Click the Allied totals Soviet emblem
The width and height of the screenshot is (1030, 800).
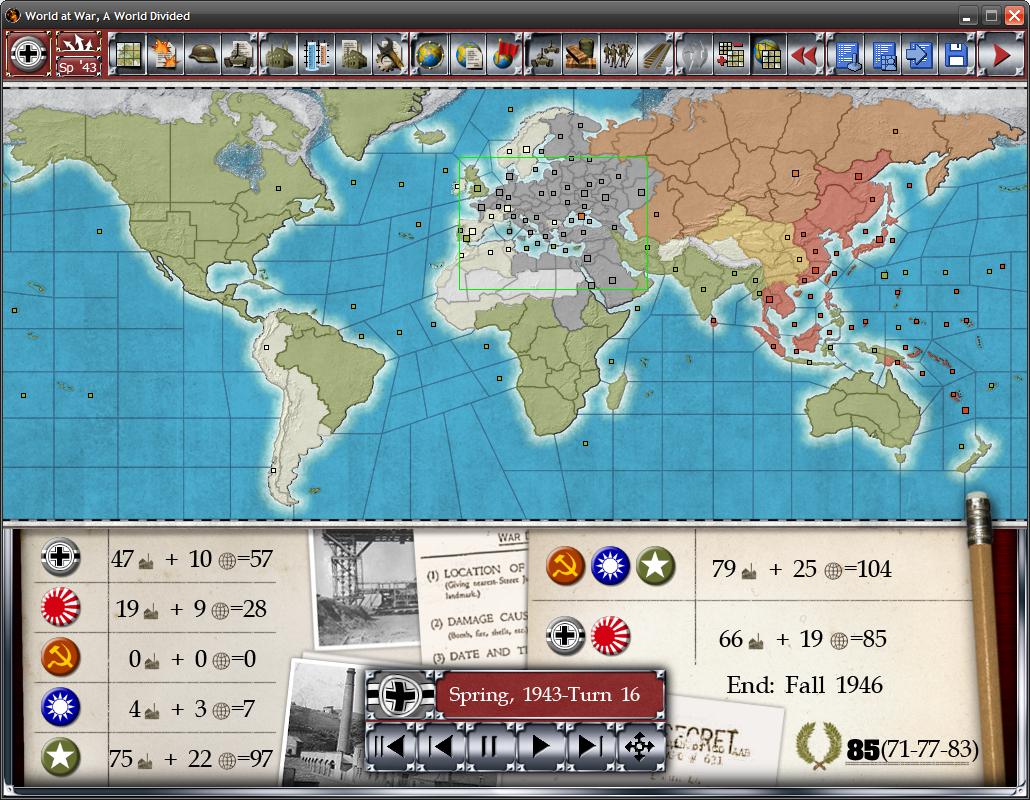pos(566,566)
